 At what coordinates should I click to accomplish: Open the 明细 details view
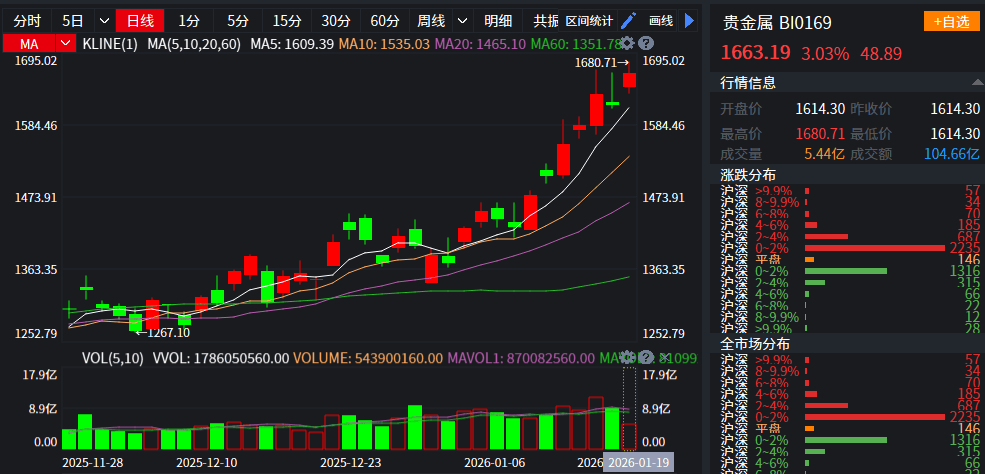(498, 20)
